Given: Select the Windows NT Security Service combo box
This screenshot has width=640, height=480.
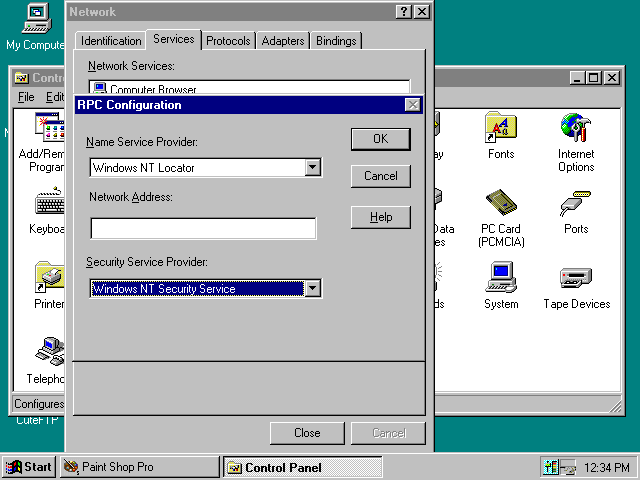Looking at the screenshot, I should point(197,289).
